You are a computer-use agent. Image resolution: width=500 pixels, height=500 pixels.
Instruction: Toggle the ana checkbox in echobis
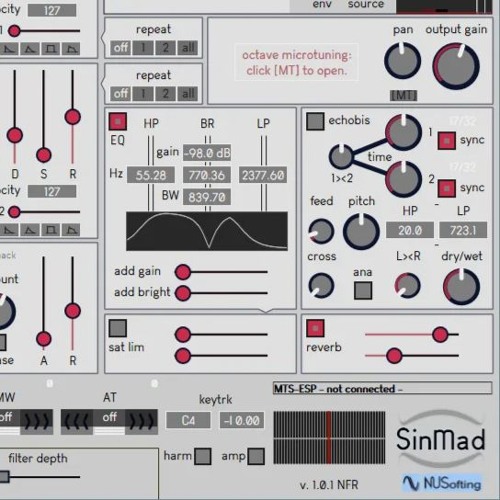click(363, 290)
